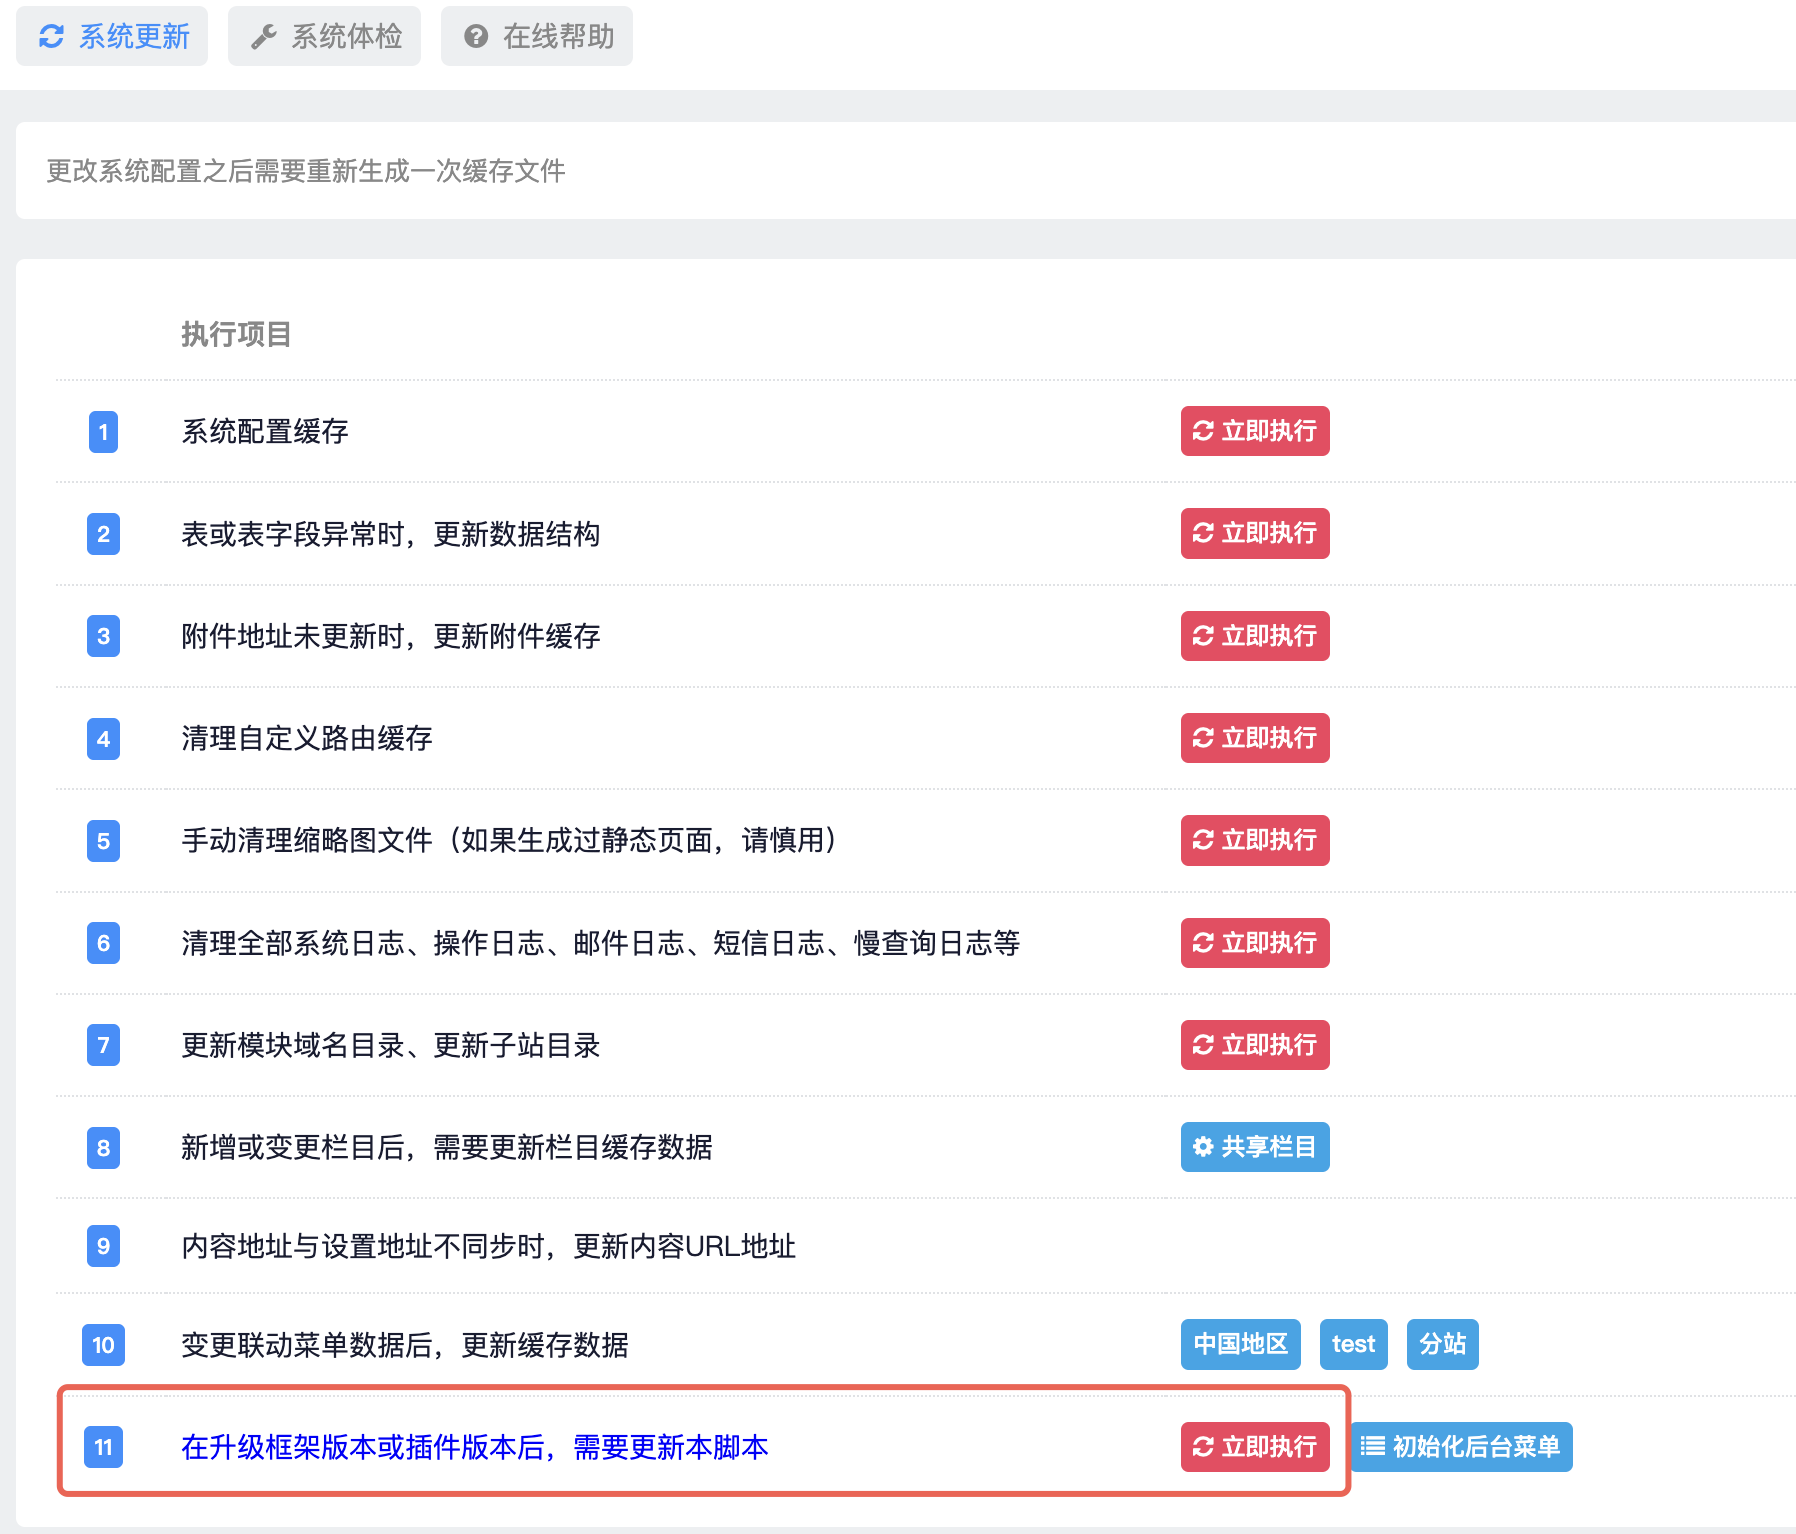The image size is (1796, 1534).
Task: Click number badge 9
Action: point(103,1246)
